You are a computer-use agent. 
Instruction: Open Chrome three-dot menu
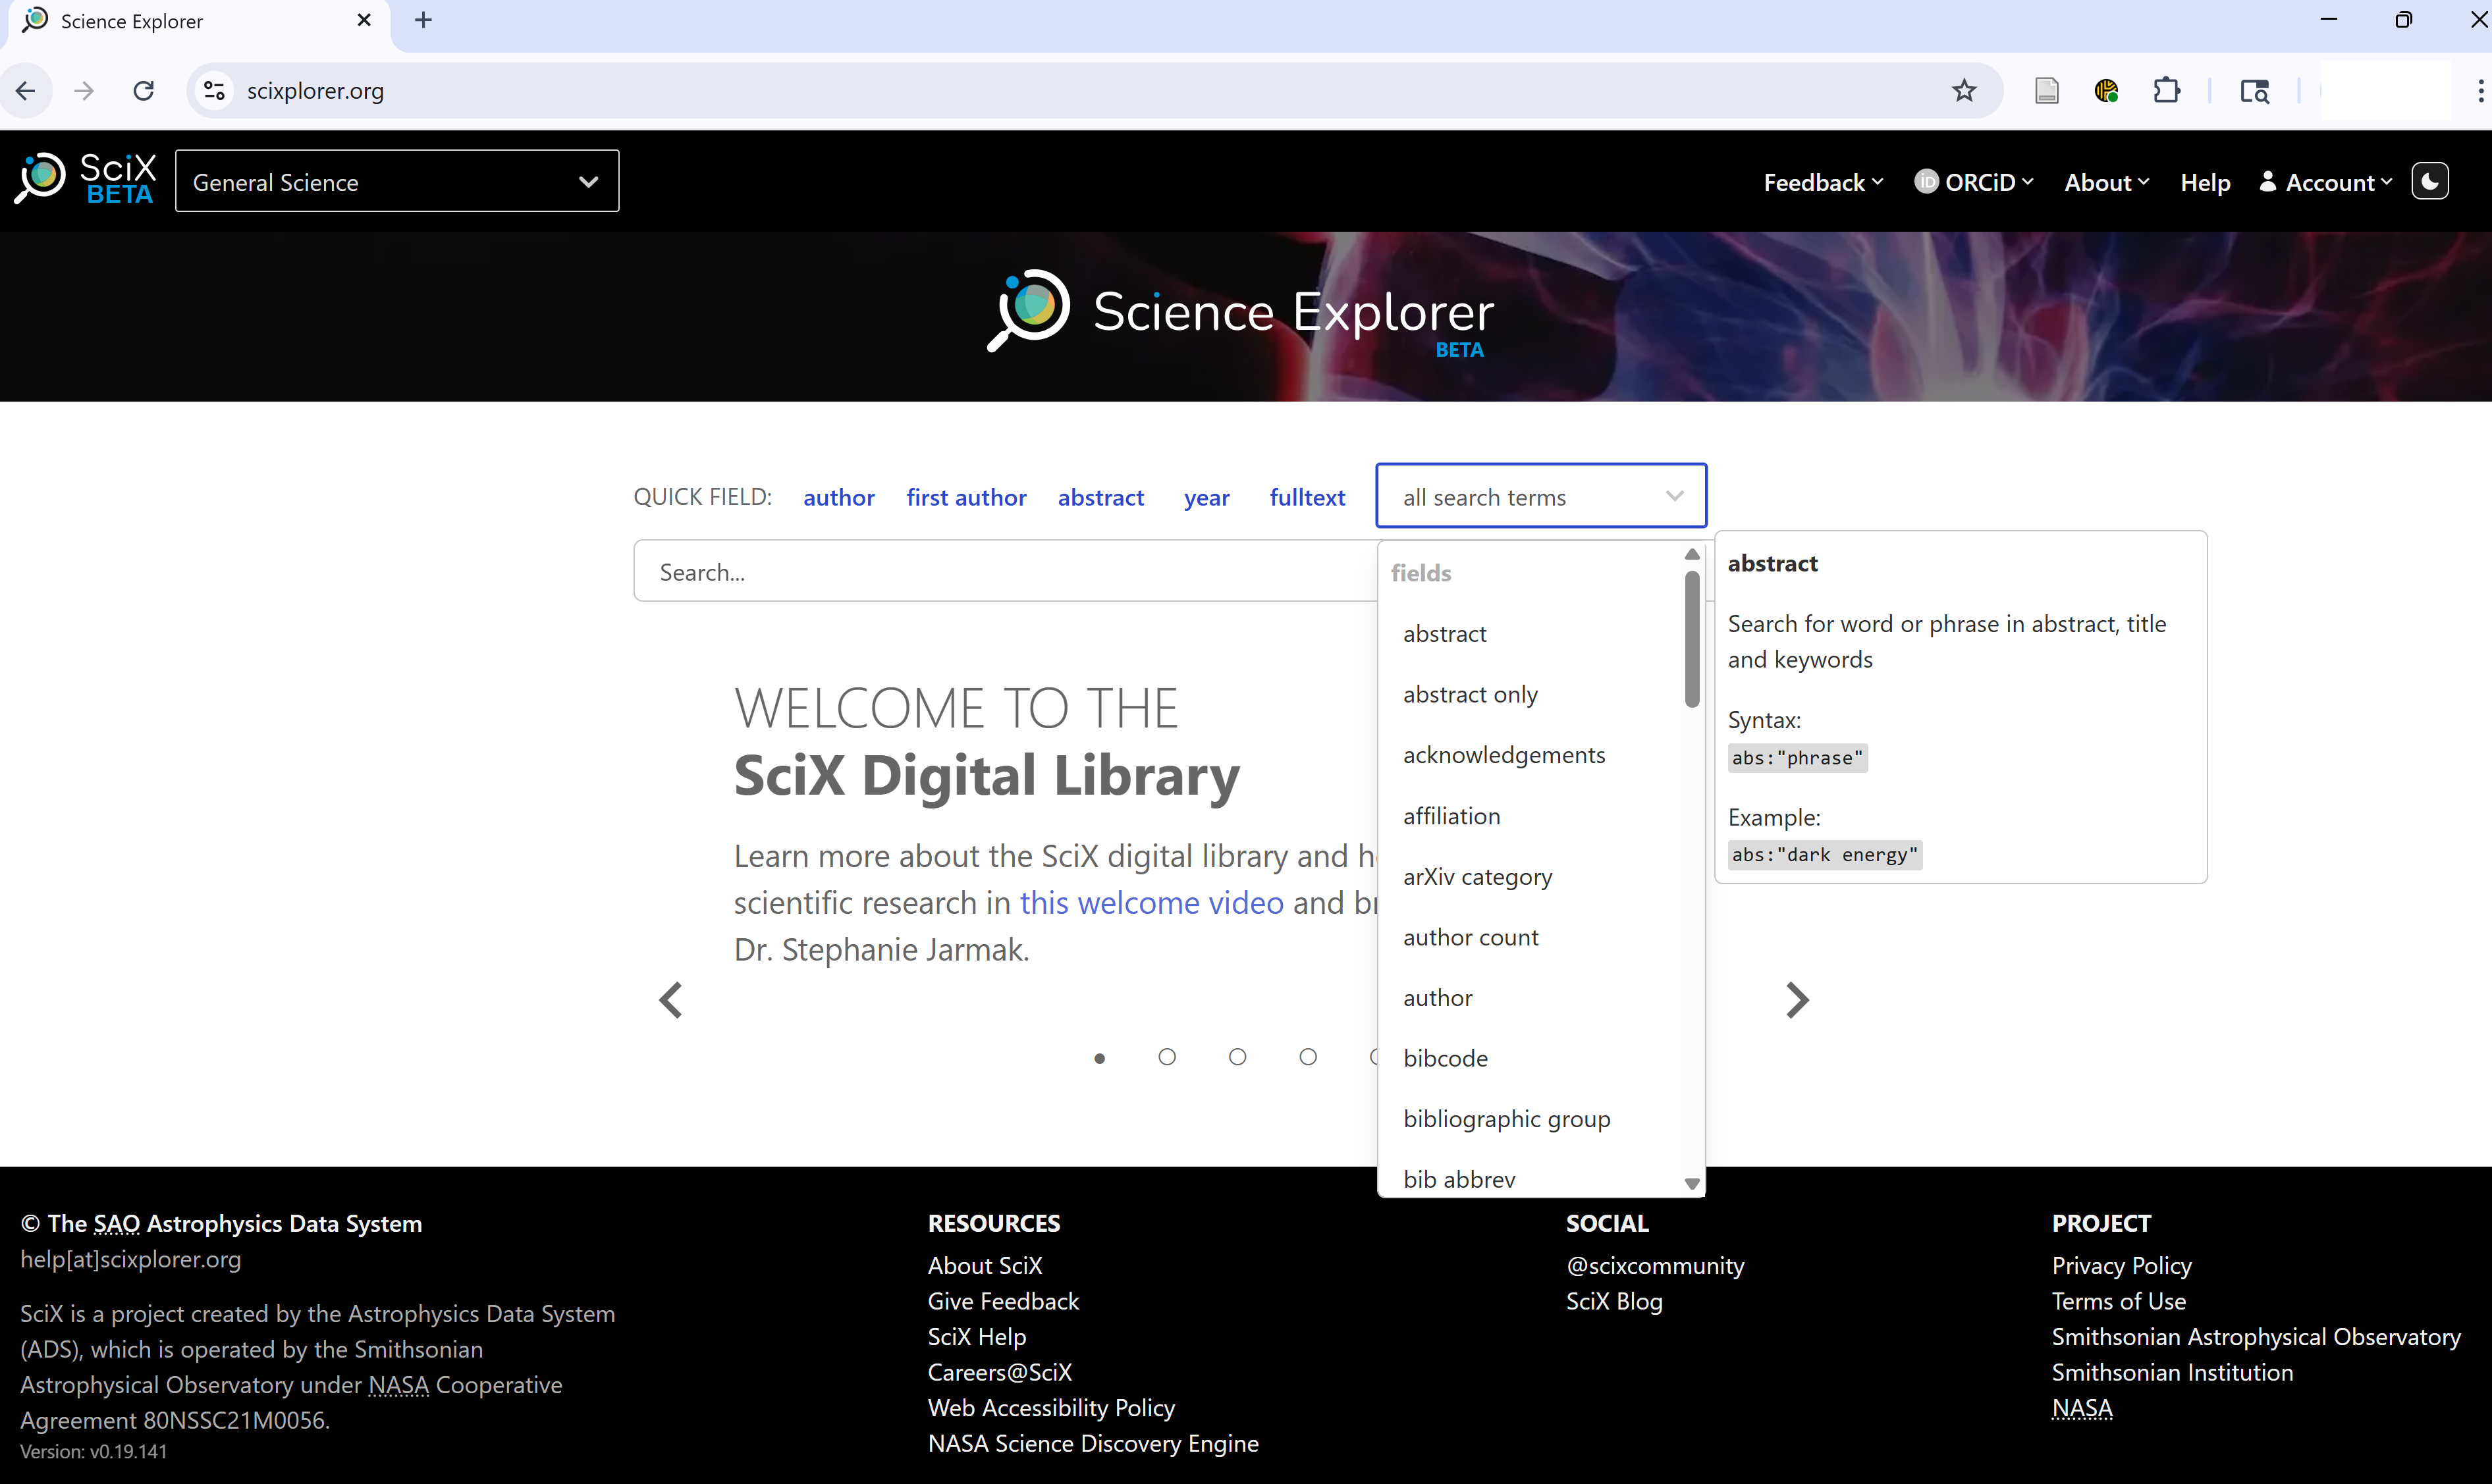[x=2480, y=91]
